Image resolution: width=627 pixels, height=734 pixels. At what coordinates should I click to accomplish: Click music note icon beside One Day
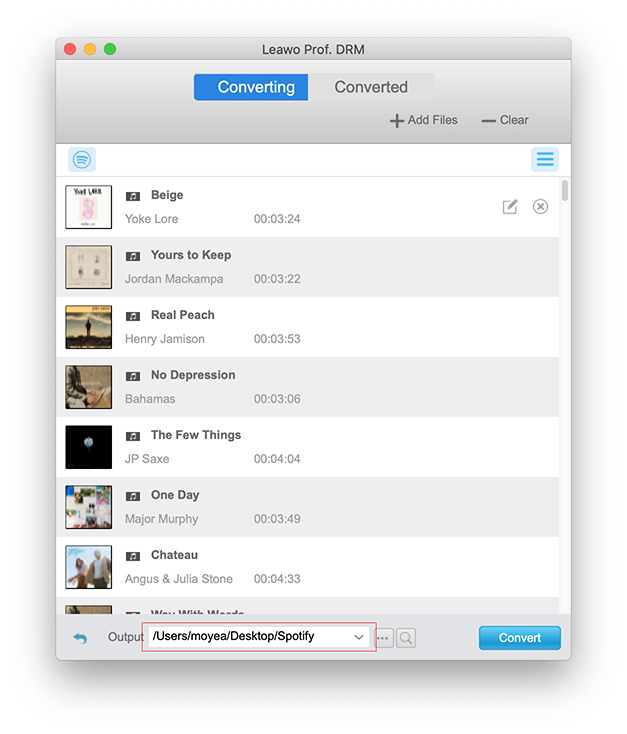(133, 496)
